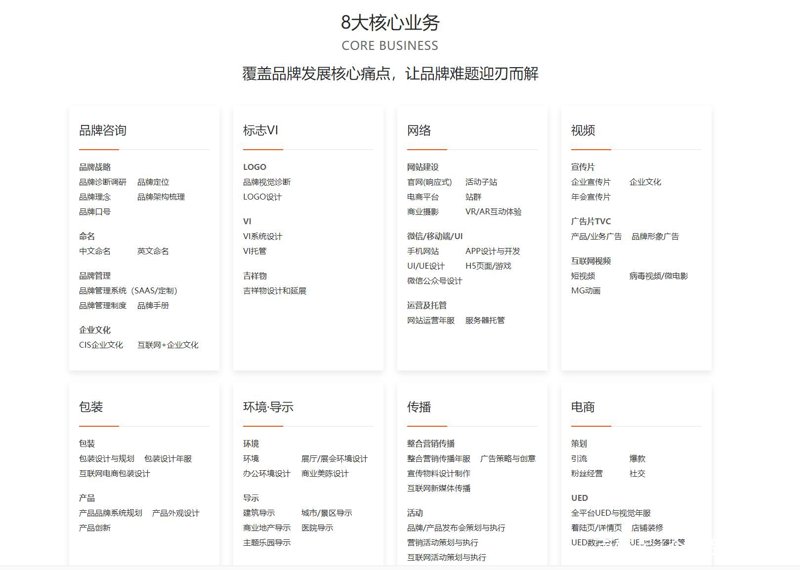The image size is (800, 570).
Task: Click H5页面/游戏
Action: tap(488, 266)
